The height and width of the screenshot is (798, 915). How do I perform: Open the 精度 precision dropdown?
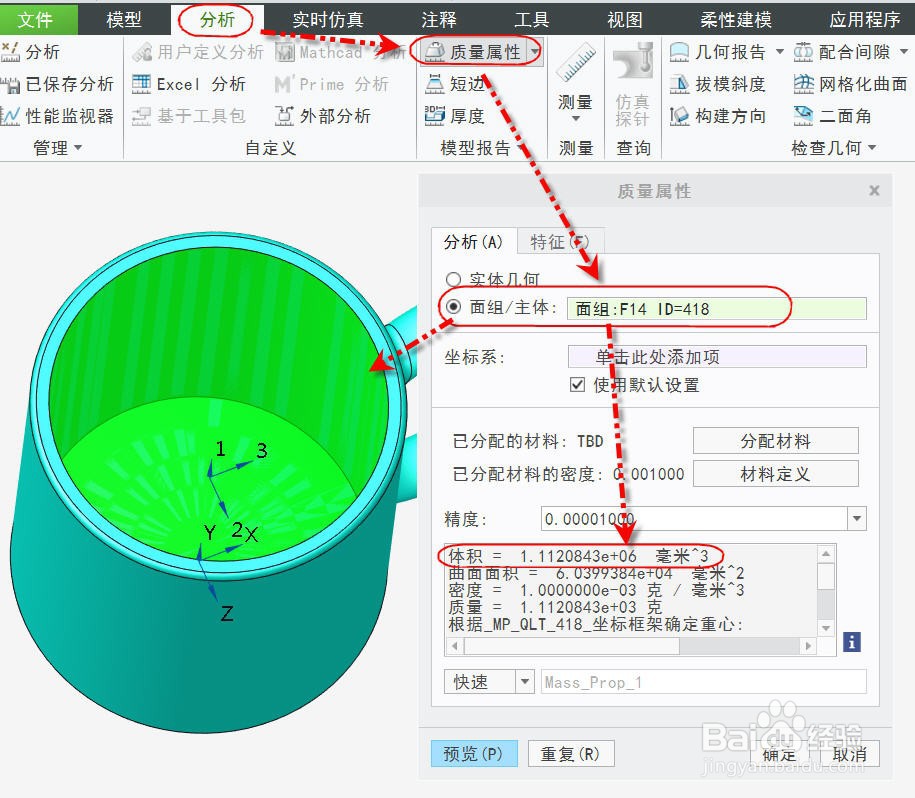pos(857,519)
